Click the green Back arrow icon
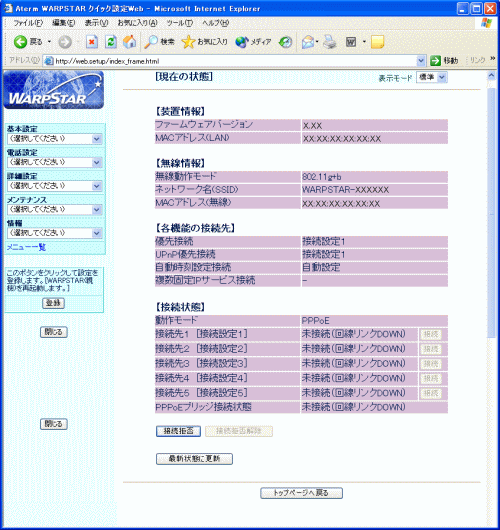 point(20,42)
